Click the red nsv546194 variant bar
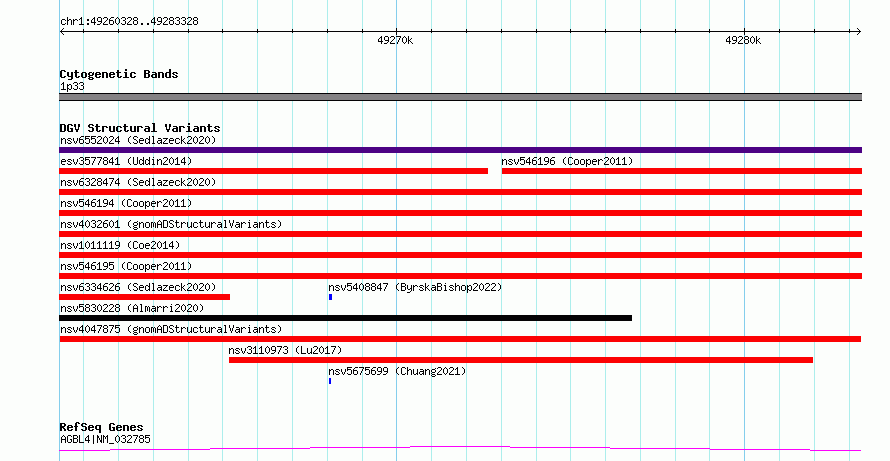 click(460, 213)
